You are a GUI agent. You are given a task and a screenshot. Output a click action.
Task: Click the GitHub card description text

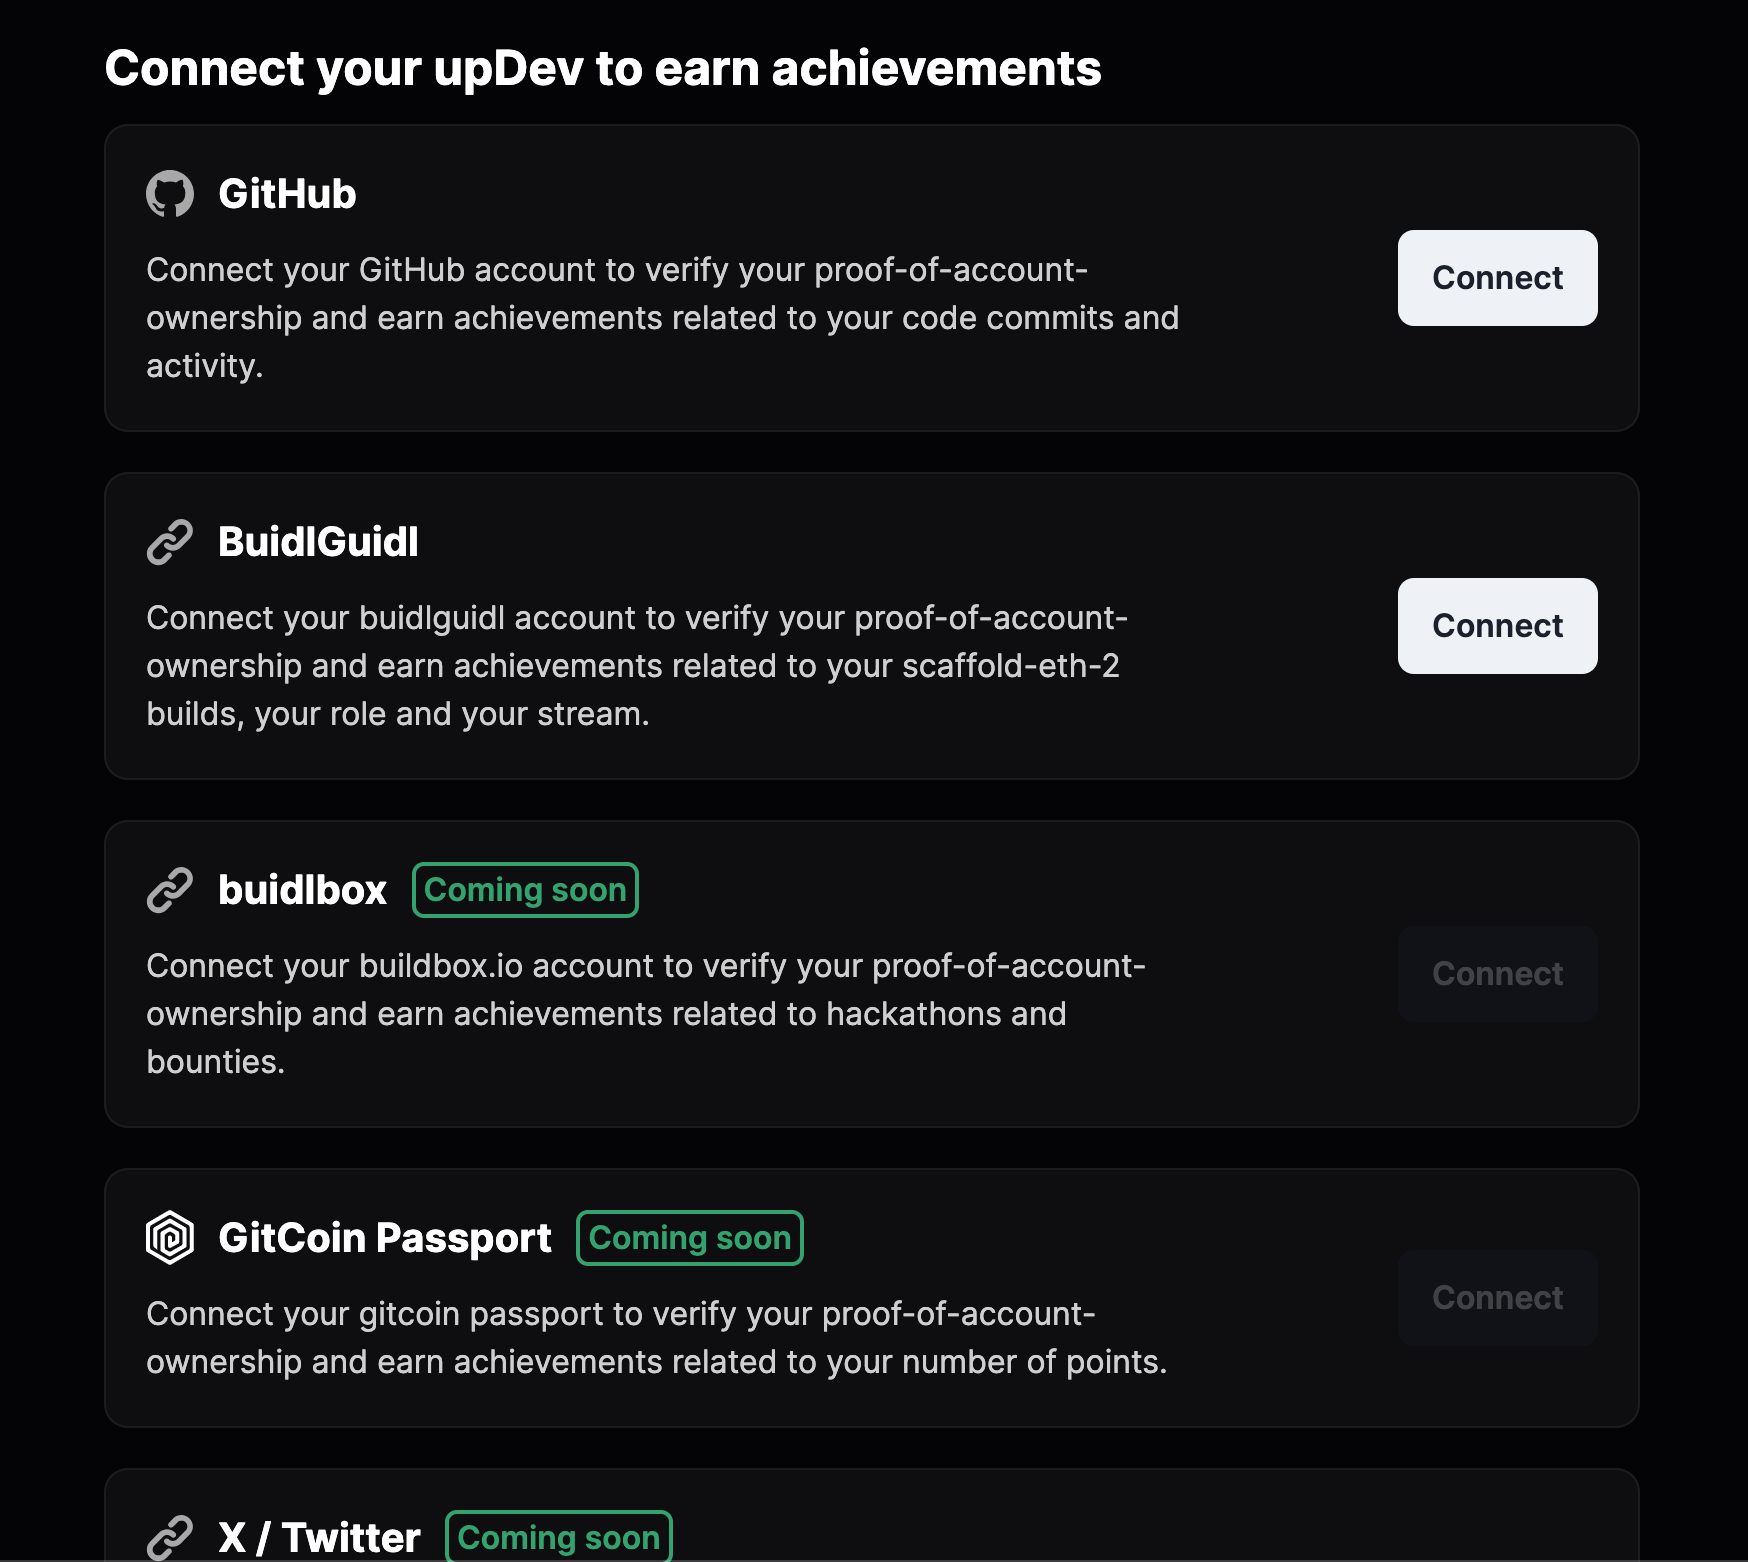coord(662,318)
